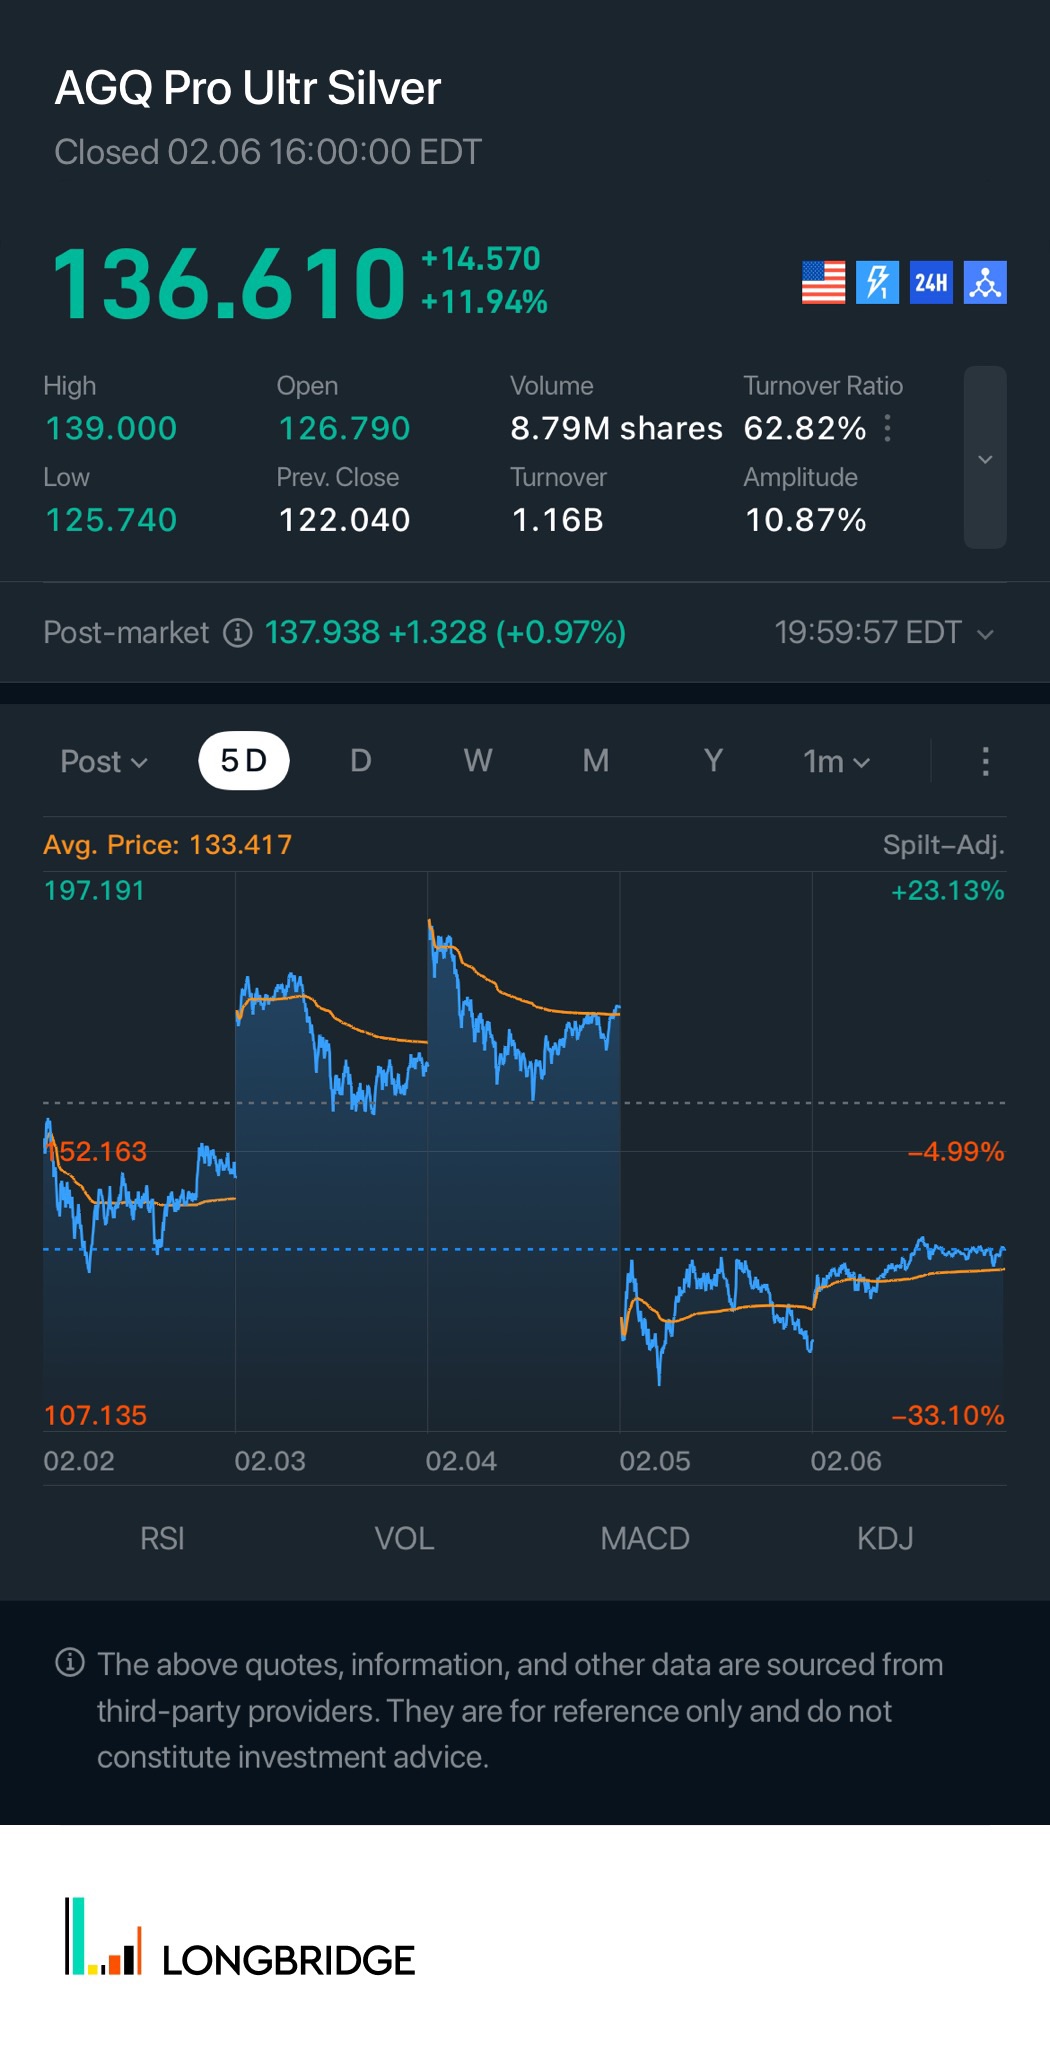Tap the Post-market info circle icon
Screen dimensions: 1050x2059
pyautogui.click(x=237, y=633)
